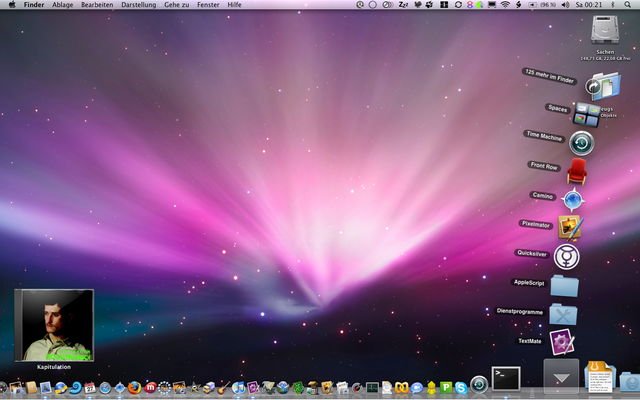Open the Darstellung menu
640x400 pixels.
[138, 4]
